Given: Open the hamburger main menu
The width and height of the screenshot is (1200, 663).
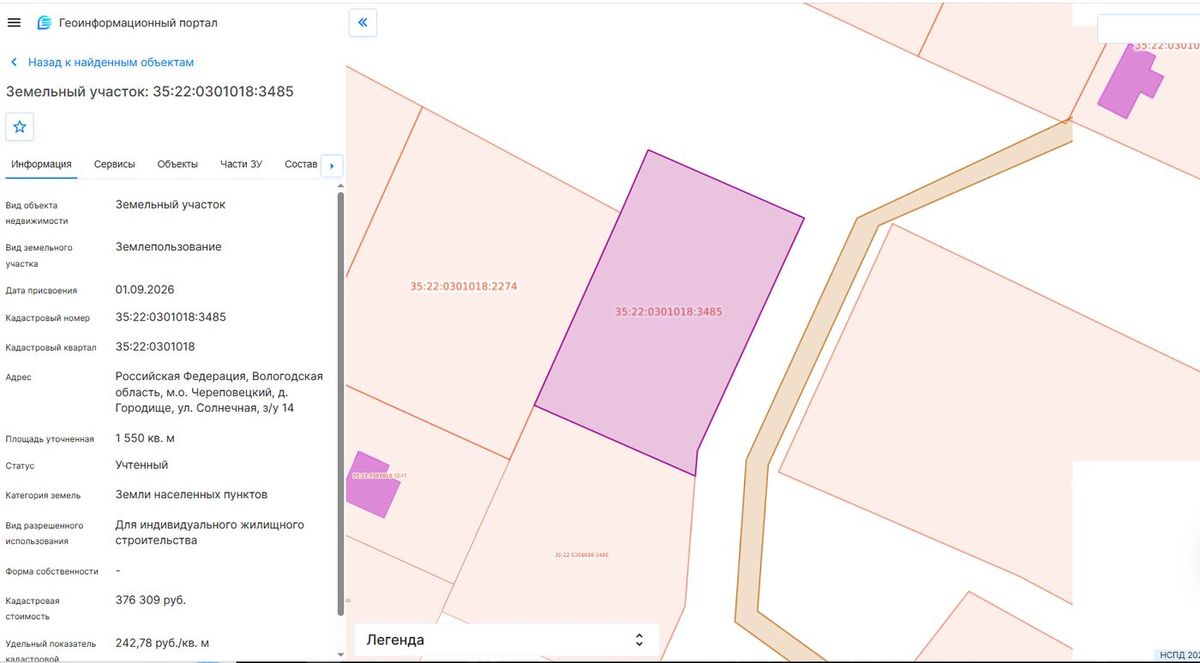Looking at the screenshot, I should (x=14, y=22).
